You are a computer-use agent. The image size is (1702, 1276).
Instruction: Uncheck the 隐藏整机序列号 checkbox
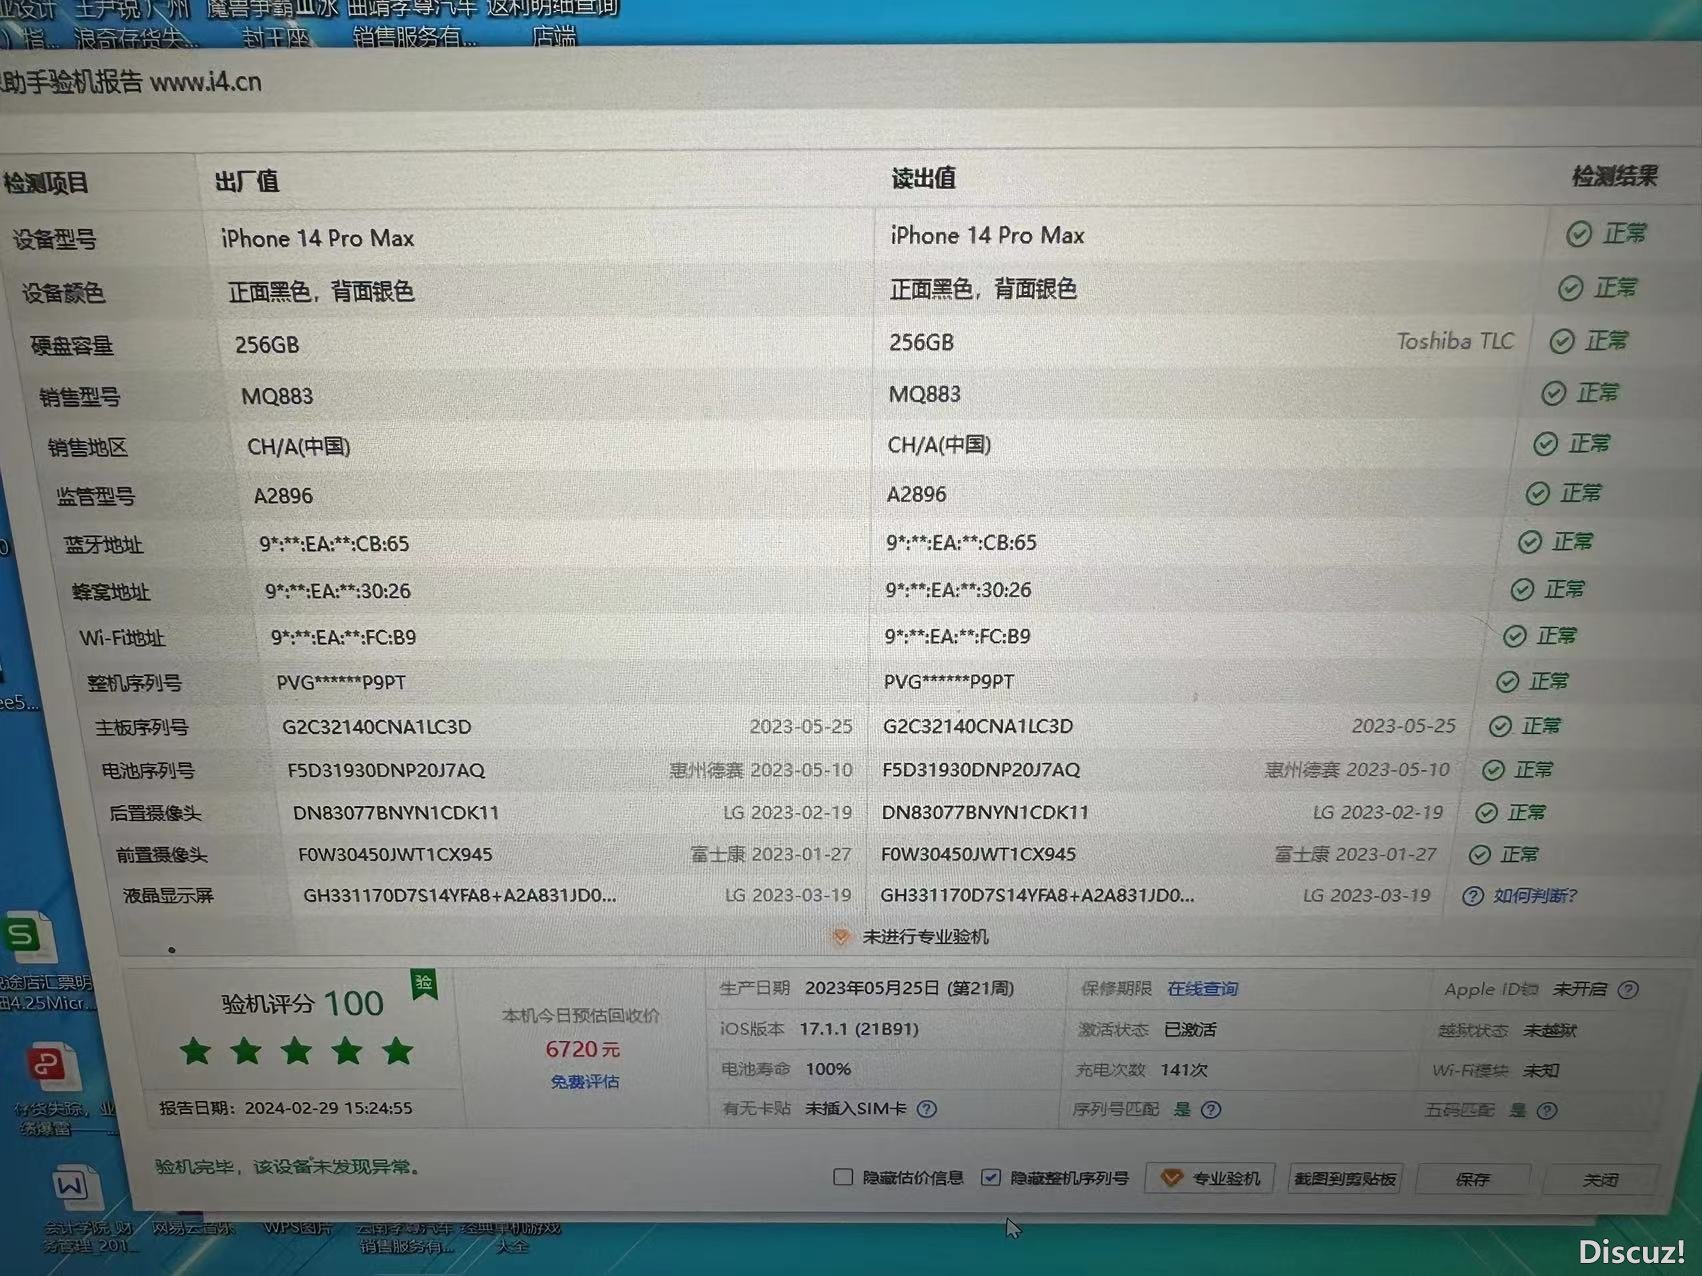[990, 1177]
